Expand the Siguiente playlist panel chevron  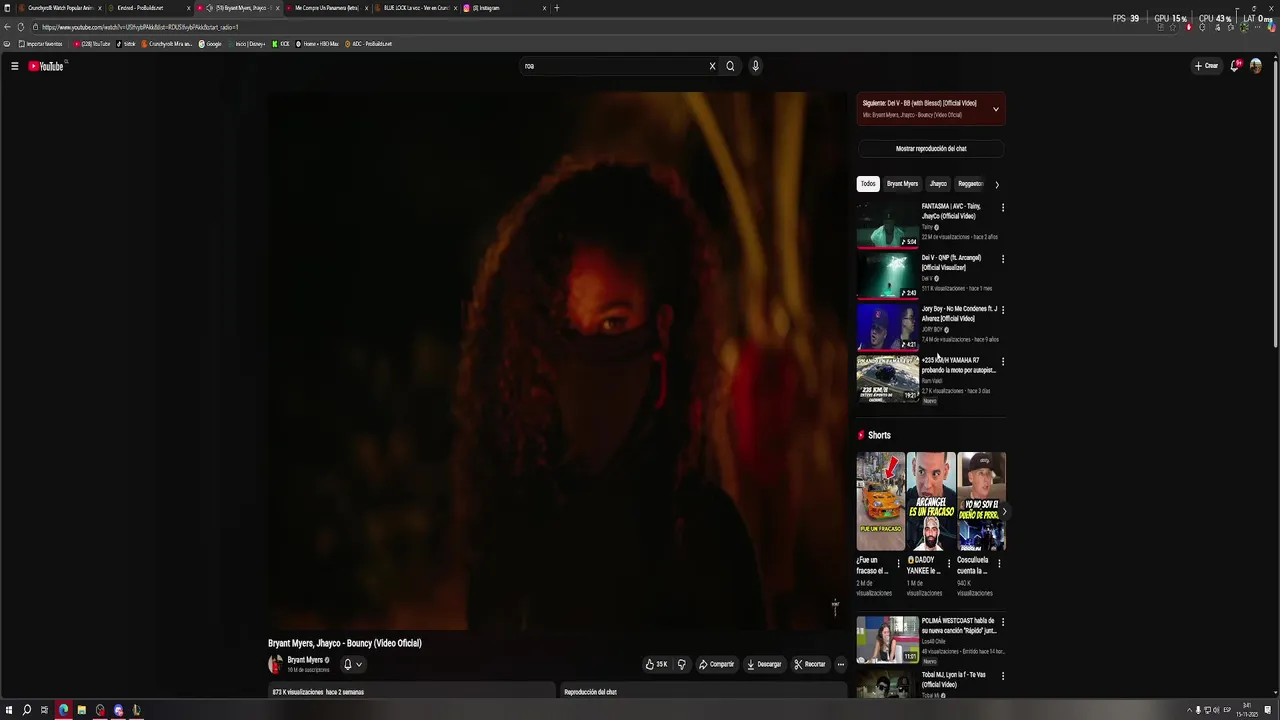[995, 109]
